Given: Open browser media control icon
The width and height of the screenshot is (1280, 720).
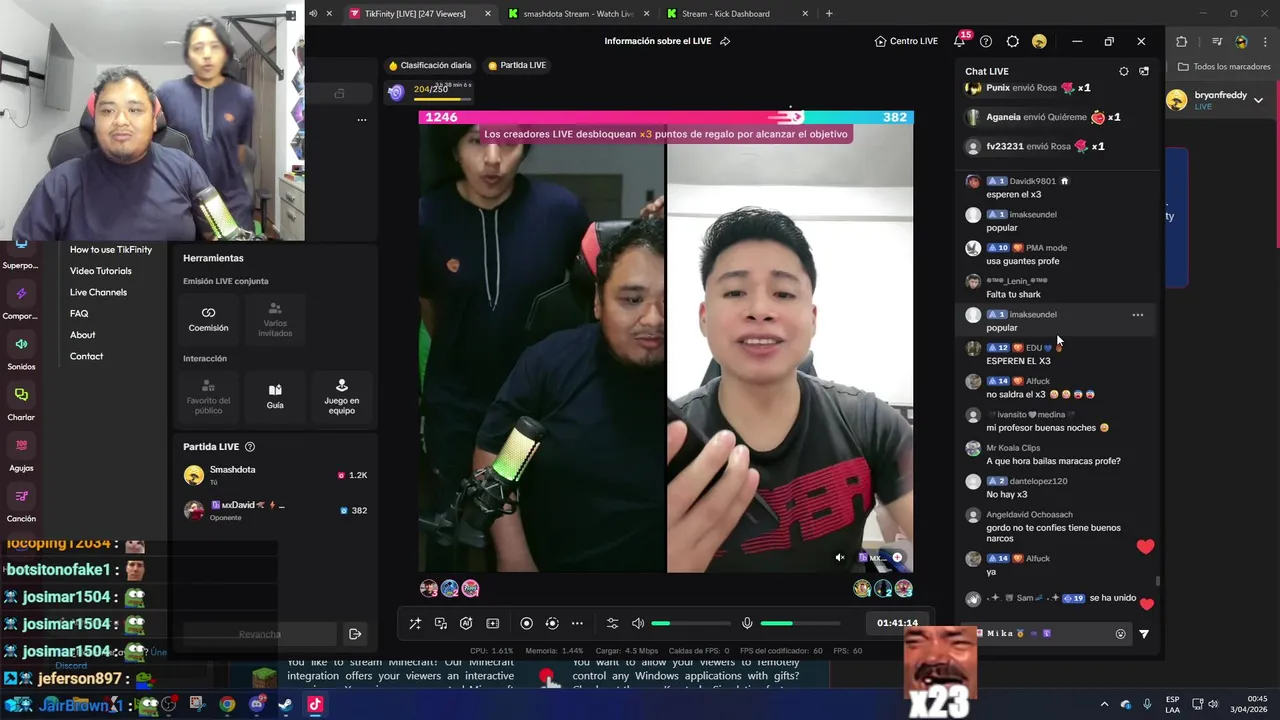Looking at the screenshot, I should 1217,41.
